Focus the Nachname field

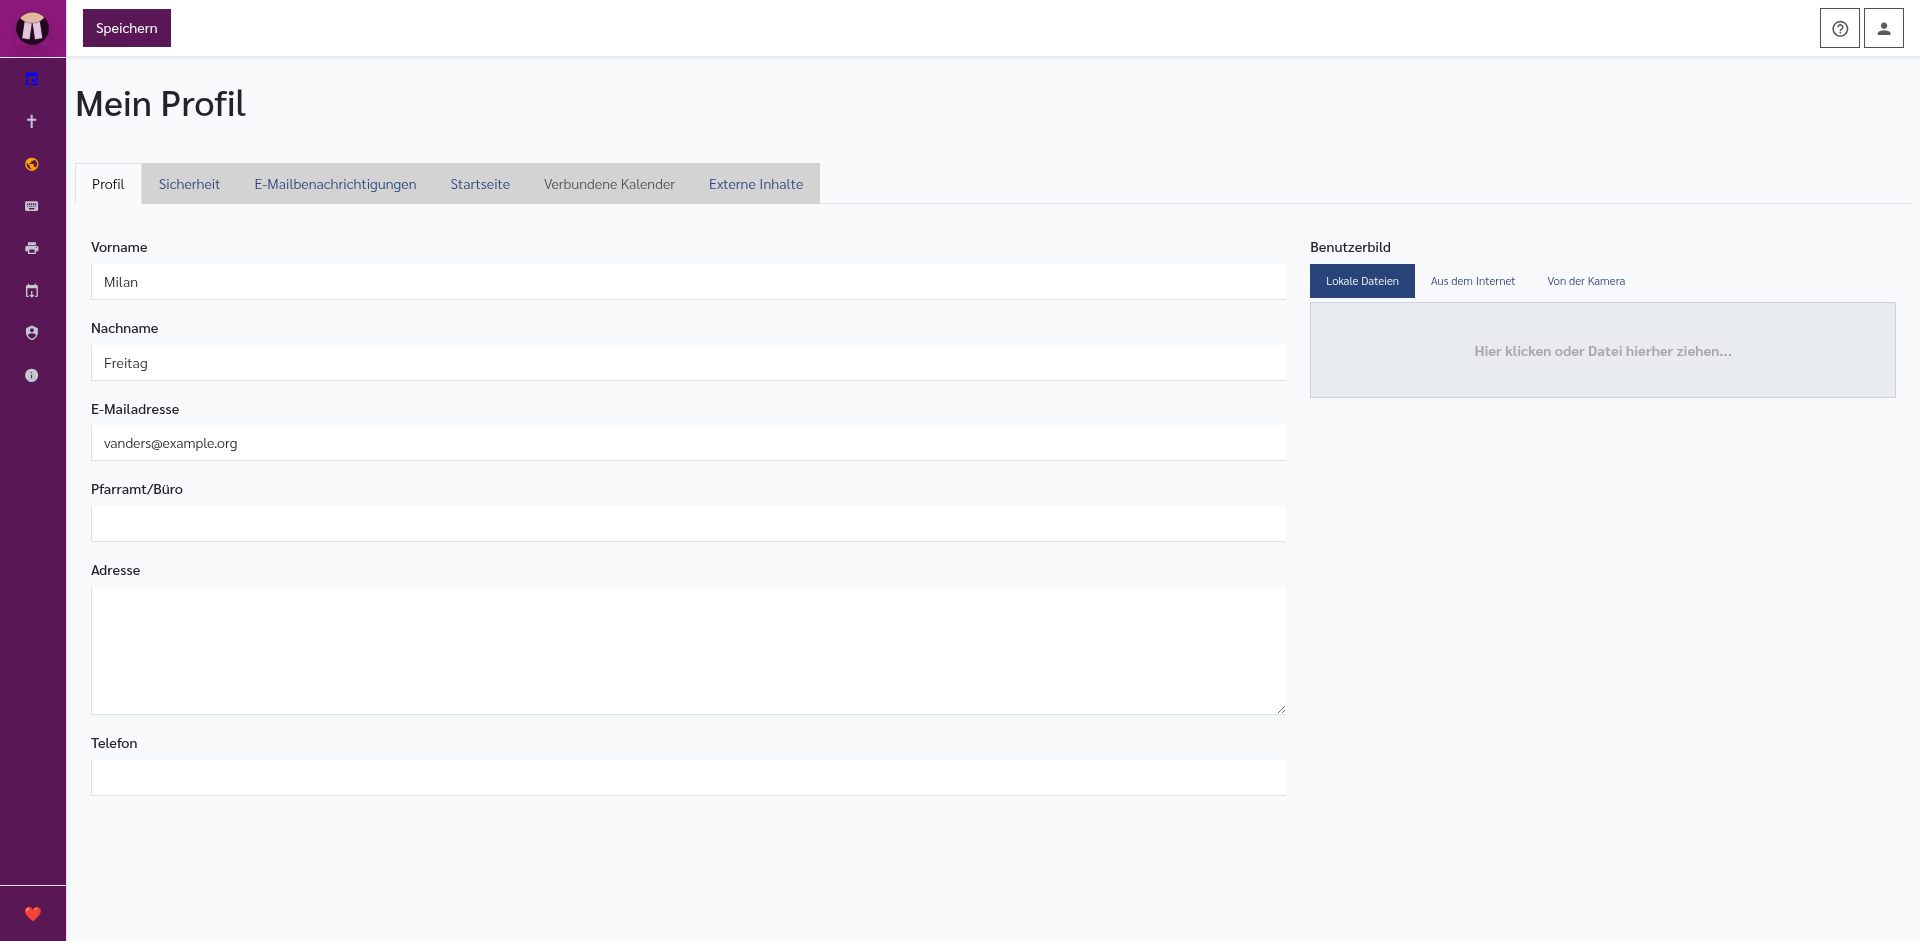(688, 363)
